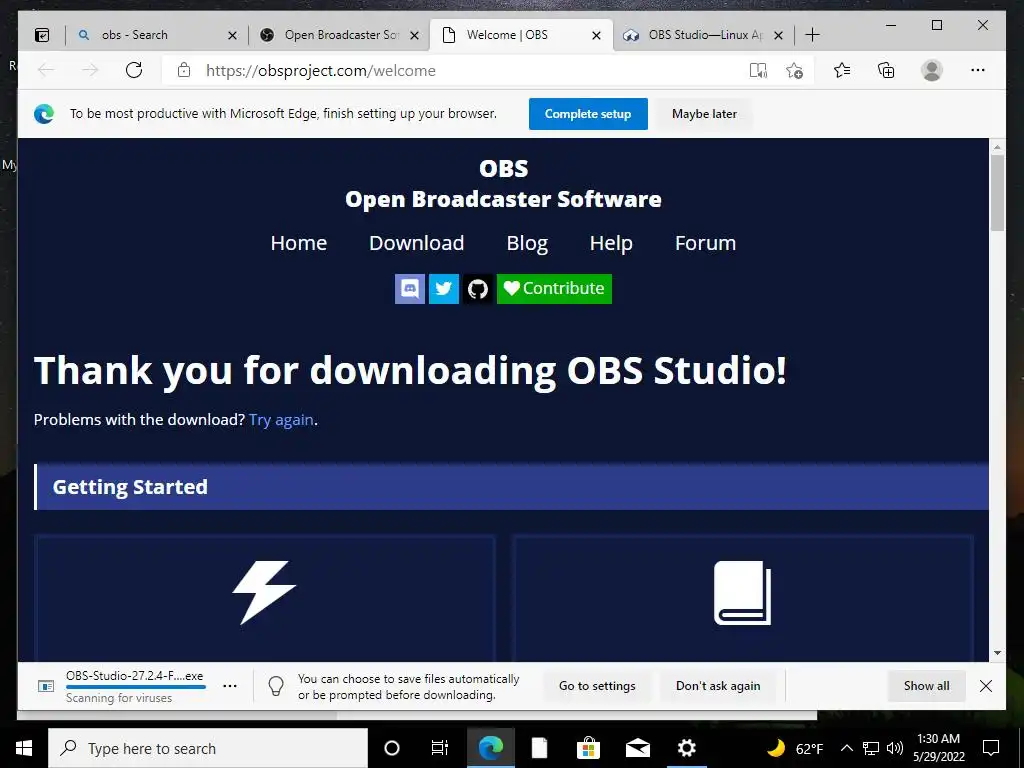Close the Welcome | OBS tab
Screen dimensions: 1024x768
coord(596,35)
